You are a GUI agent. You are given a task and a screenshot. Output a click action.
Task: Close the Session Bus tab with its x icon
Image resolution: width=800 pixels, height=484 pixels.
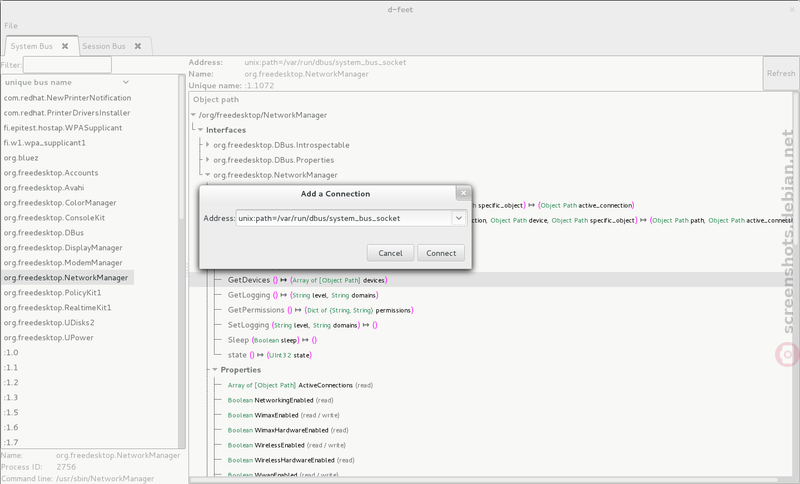tap(138, 46)
